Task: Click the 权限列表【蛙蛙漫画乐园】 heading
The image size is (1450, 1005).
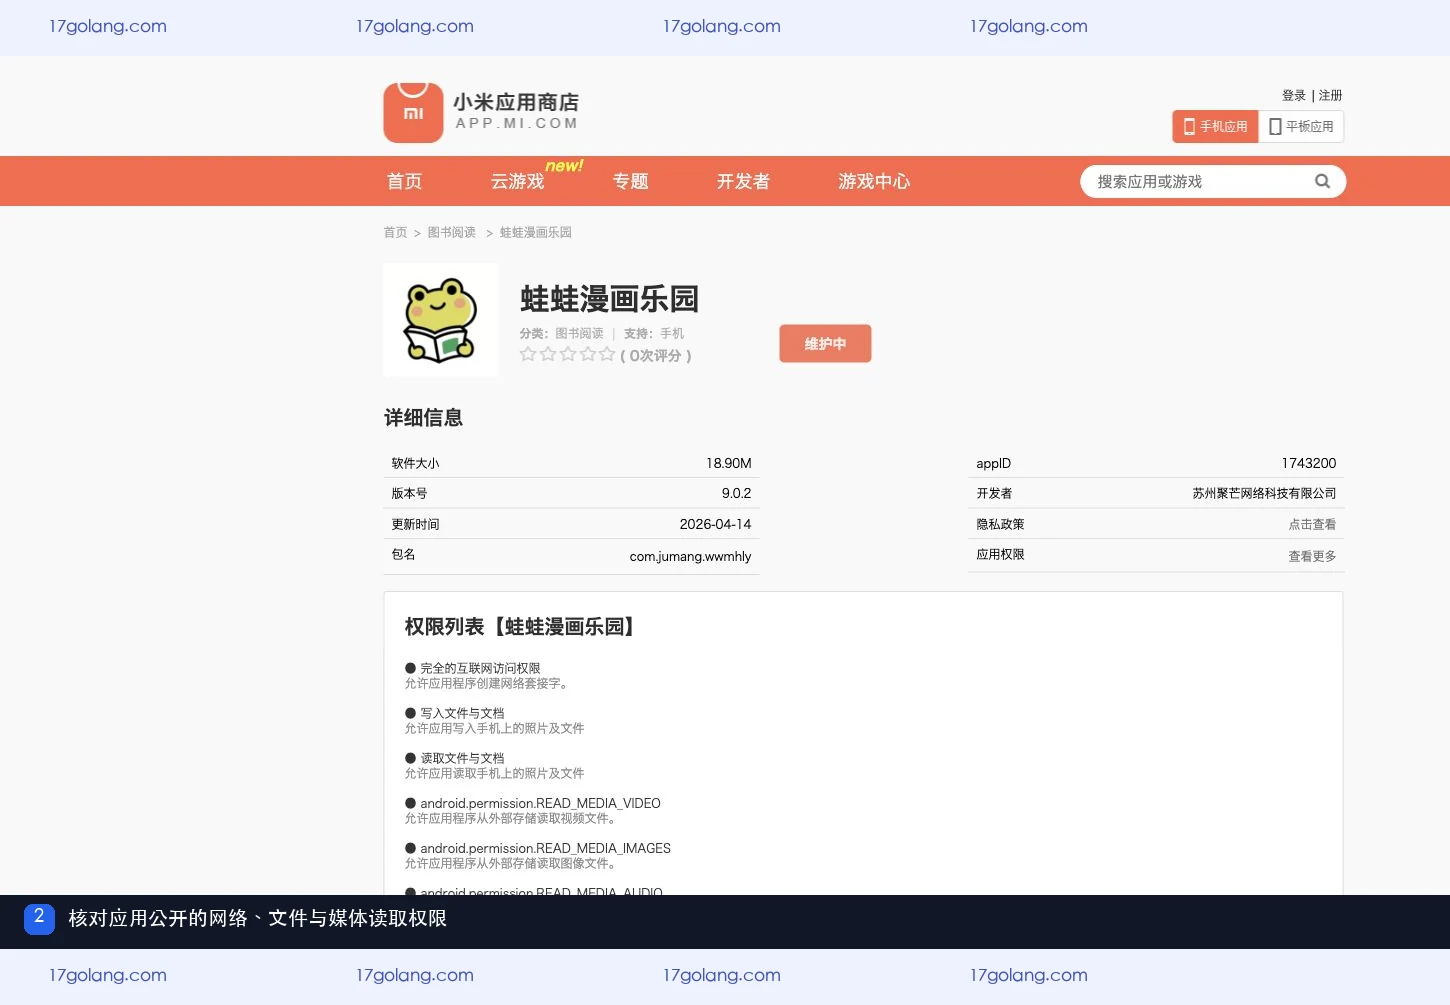Action: (x=523, y=626)
